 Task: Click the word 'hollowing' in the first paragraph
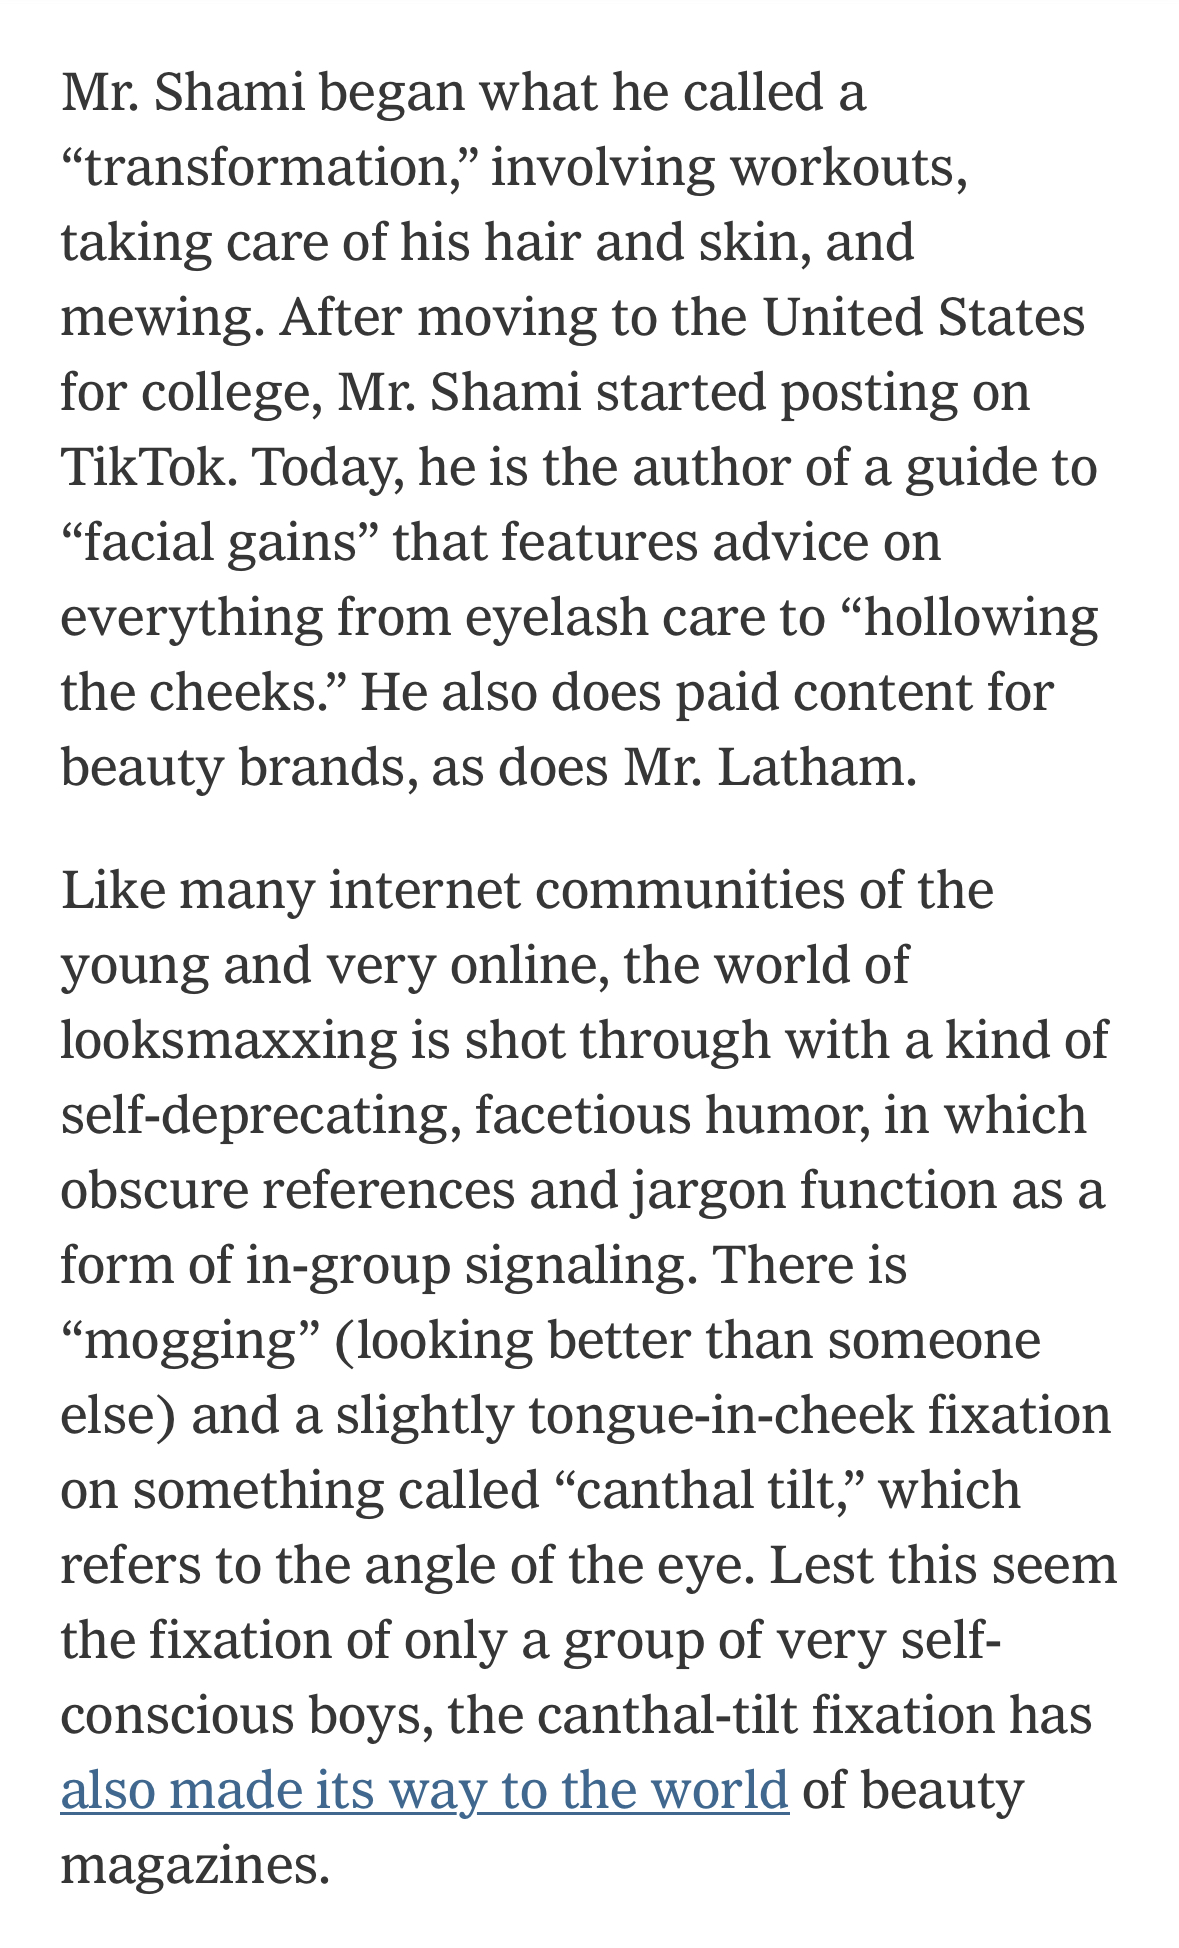tap(980, 619)
